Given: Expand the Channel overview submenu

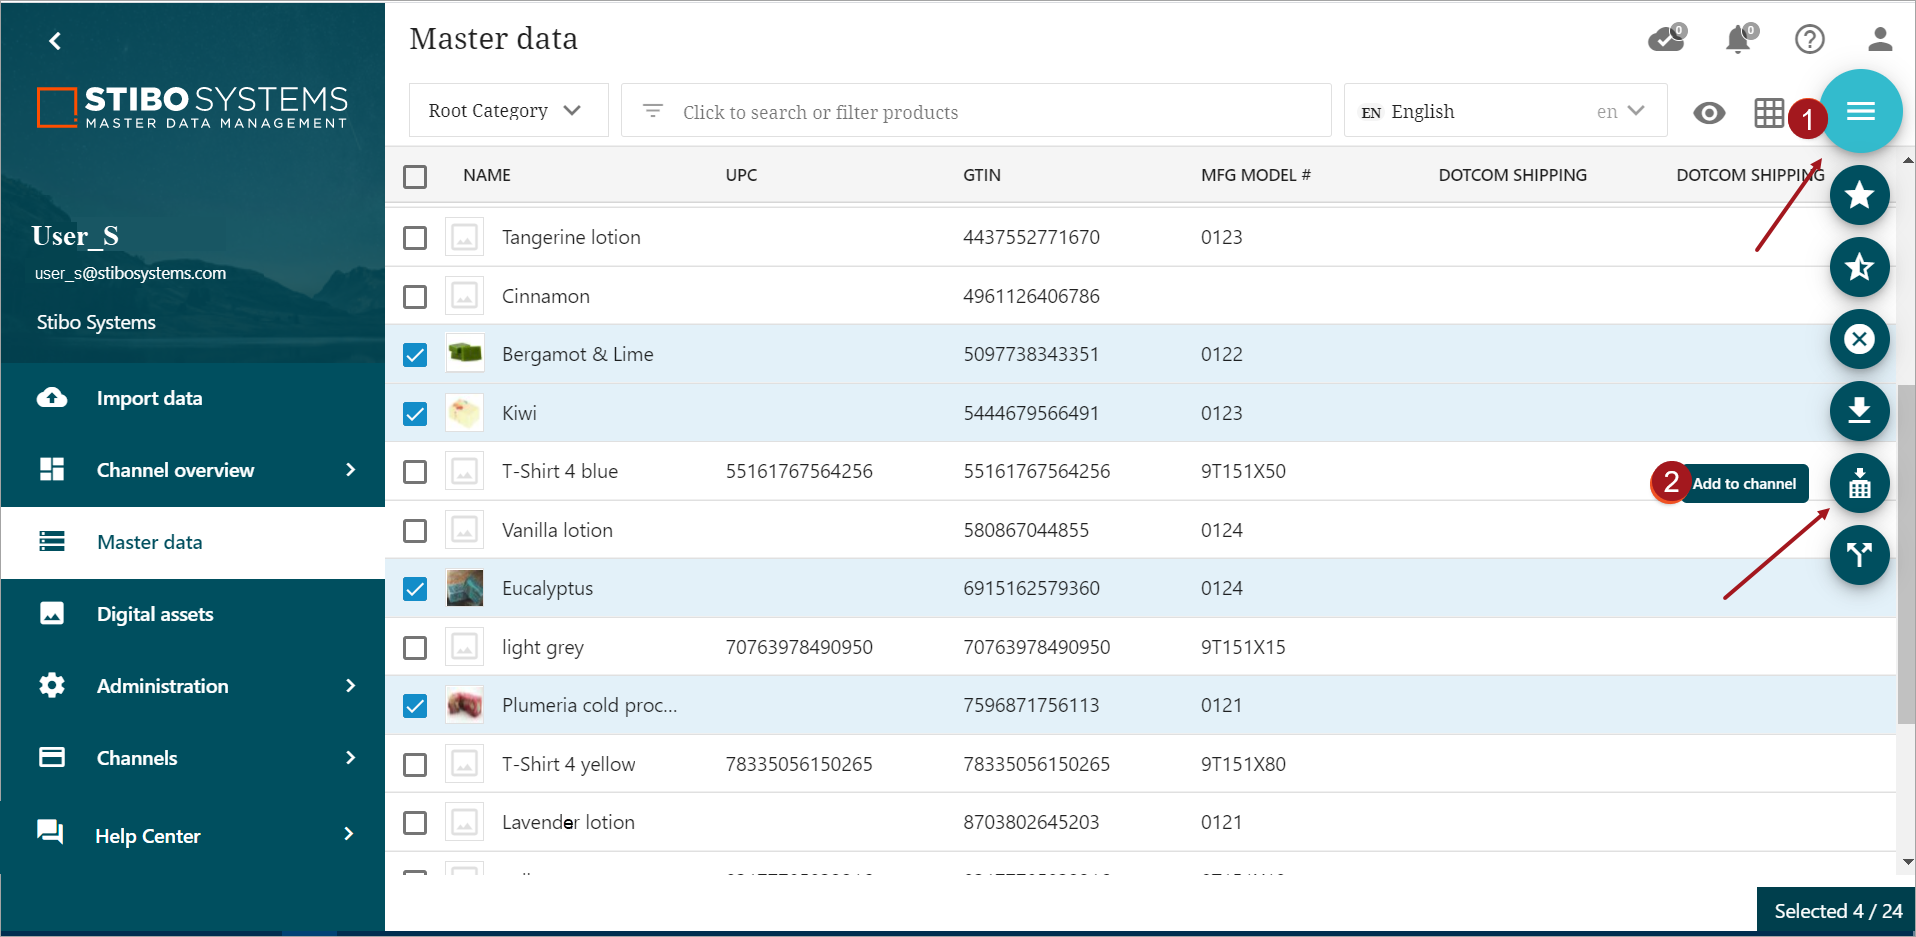Looking at the screenshot, I should click(350, 470).
